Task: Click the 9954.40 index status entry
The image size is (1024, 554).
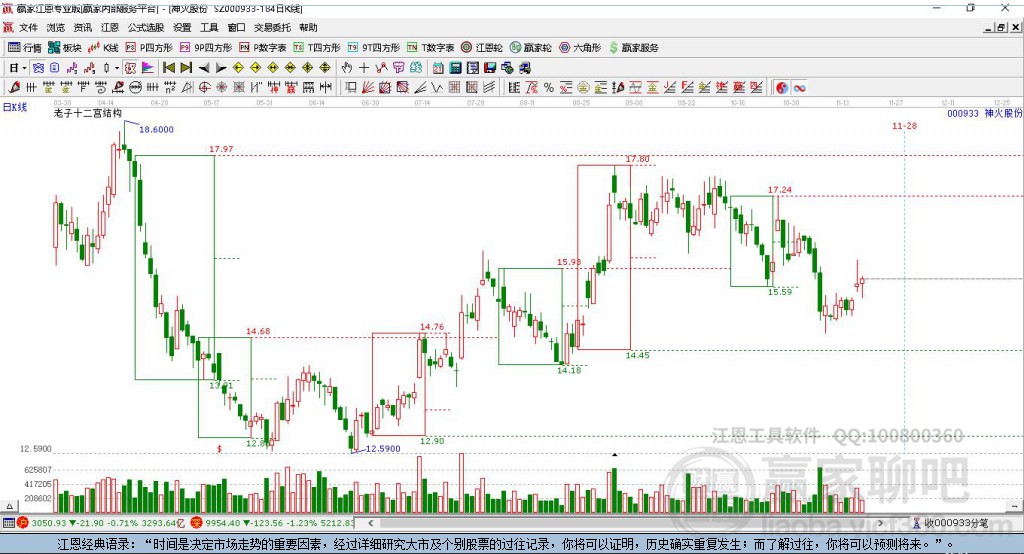Action: (x=273, y=523)
